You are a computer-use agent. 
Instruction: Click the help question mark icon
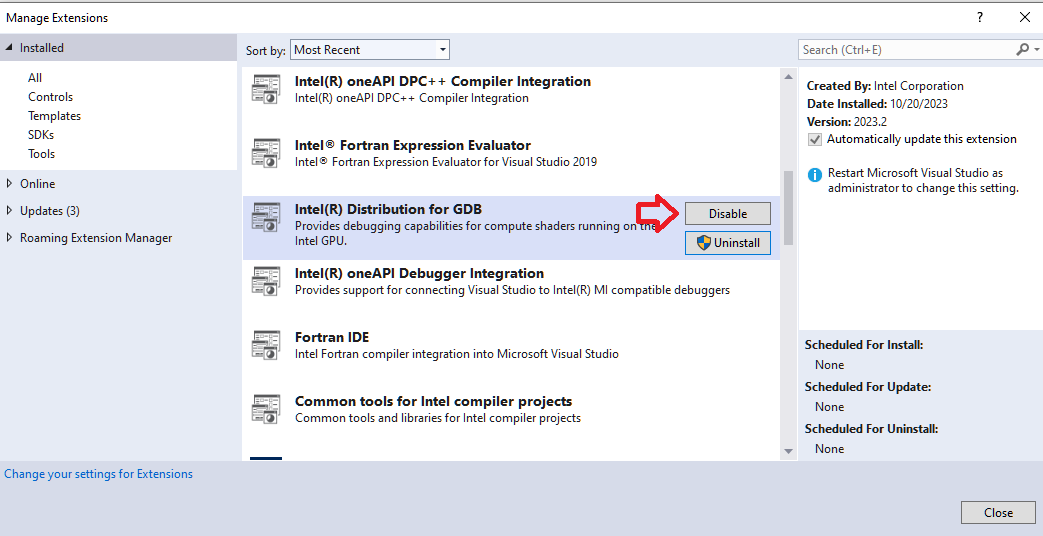979,17
